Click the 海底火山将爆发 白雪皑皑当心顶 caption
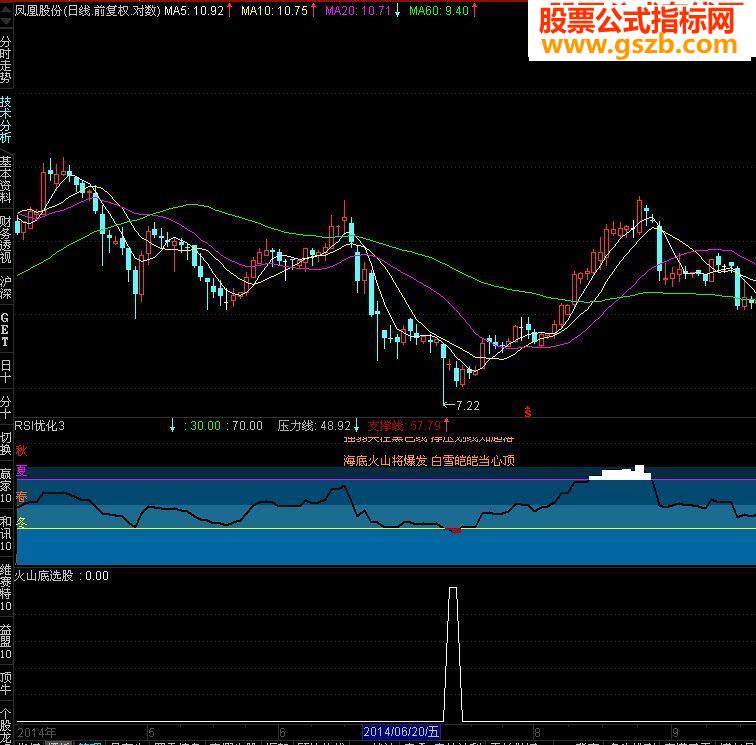756x745 pixels. [x=429, y=461]
